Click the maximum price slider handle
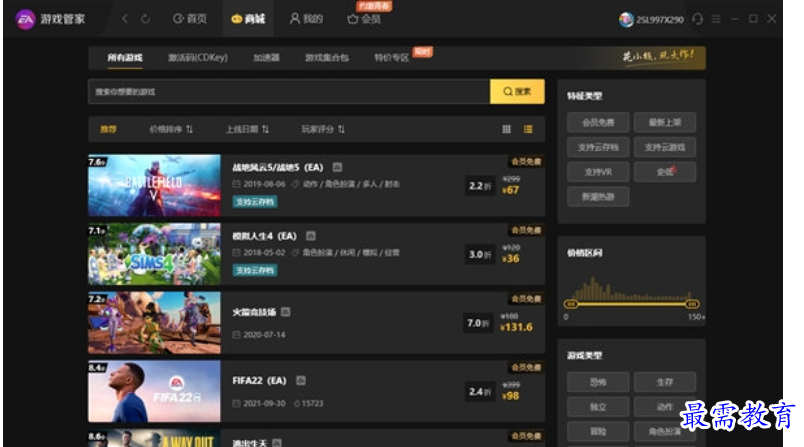The height and width of the screenshot is (447, 804). click(x=692, y=304)
